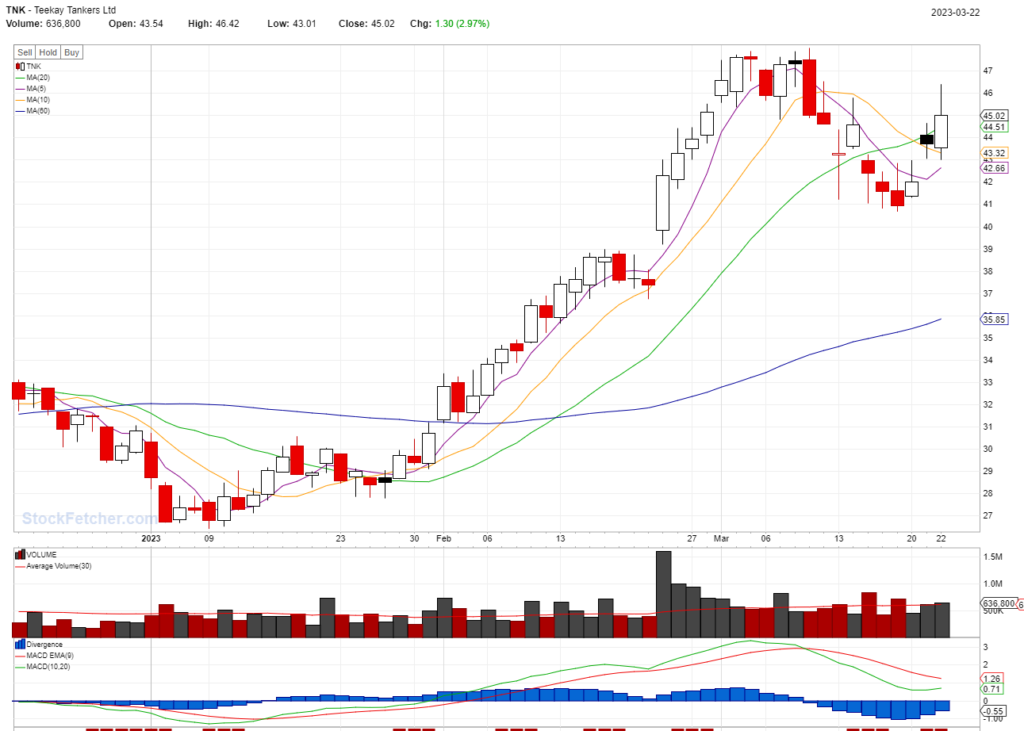
Task: Click the 22 date axis label
Action: pos(941,539)
